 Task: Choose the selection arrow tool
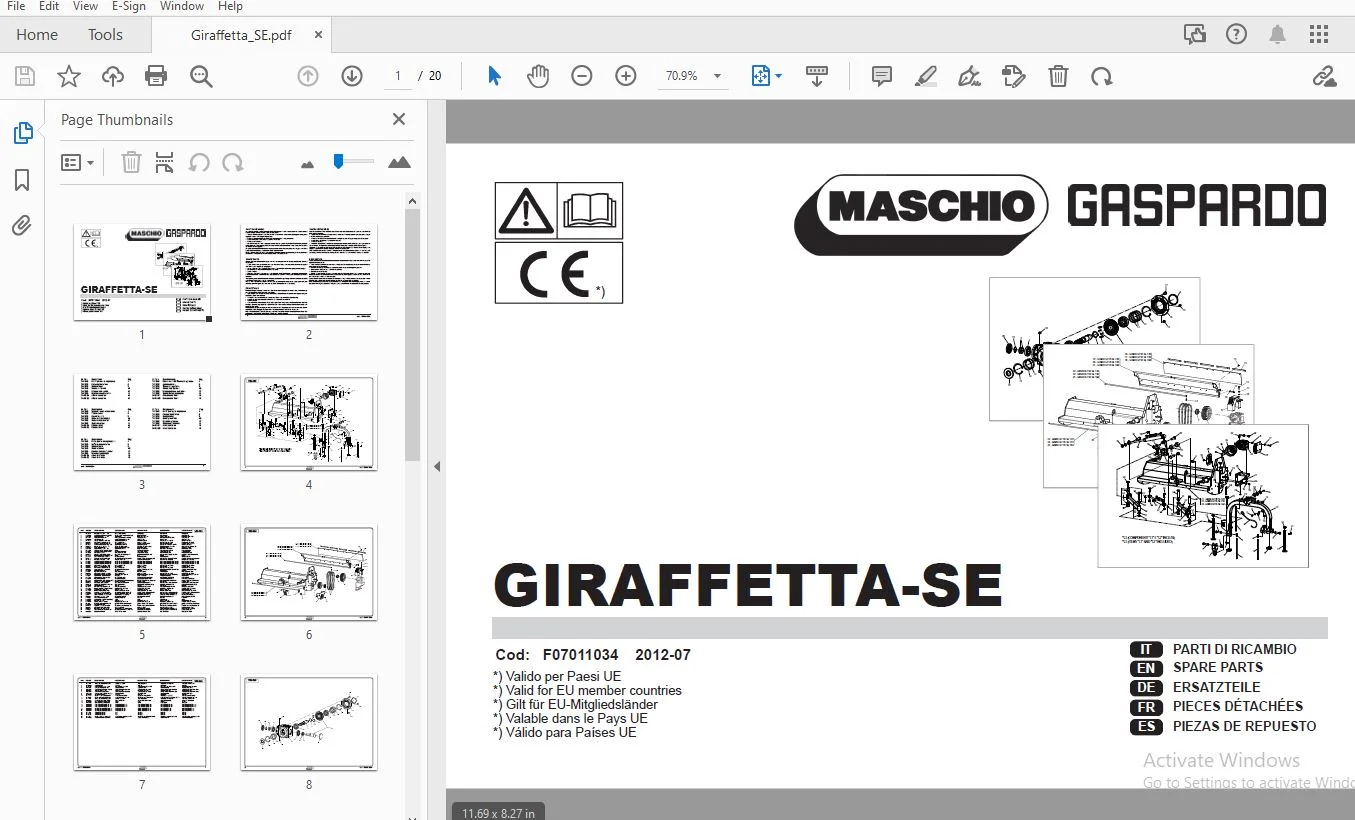coord(494,76)
